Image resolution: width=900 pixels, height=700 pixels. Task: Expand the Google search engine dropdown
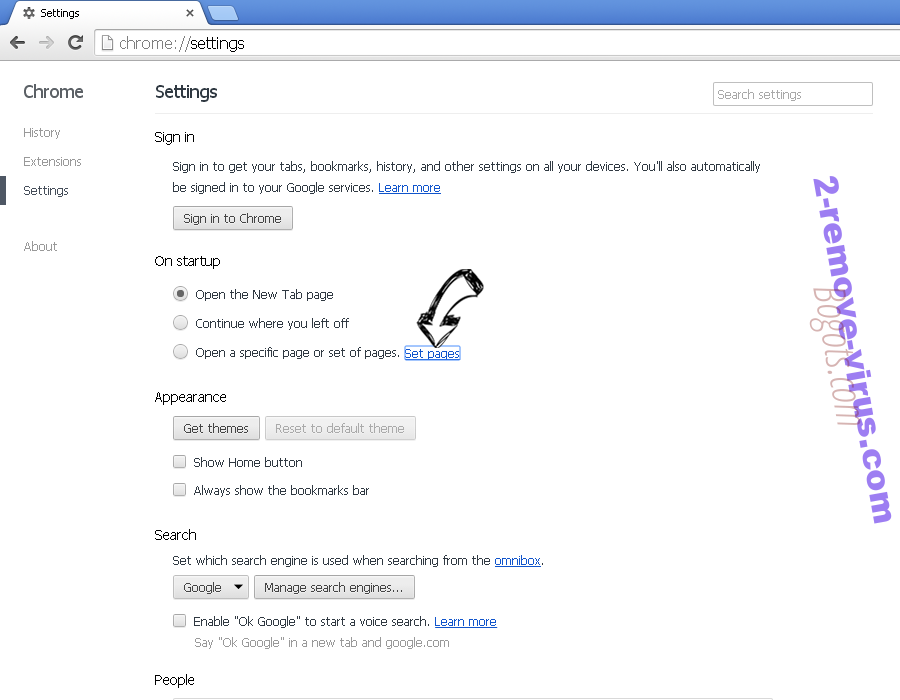211,587
